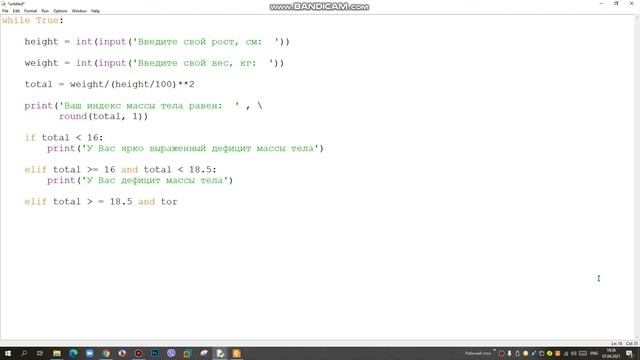Click the 'Ln' line indicator in status bar
The height and width of the screenshot is (360, 640).
pyautogui.click(x=616, y=344)
